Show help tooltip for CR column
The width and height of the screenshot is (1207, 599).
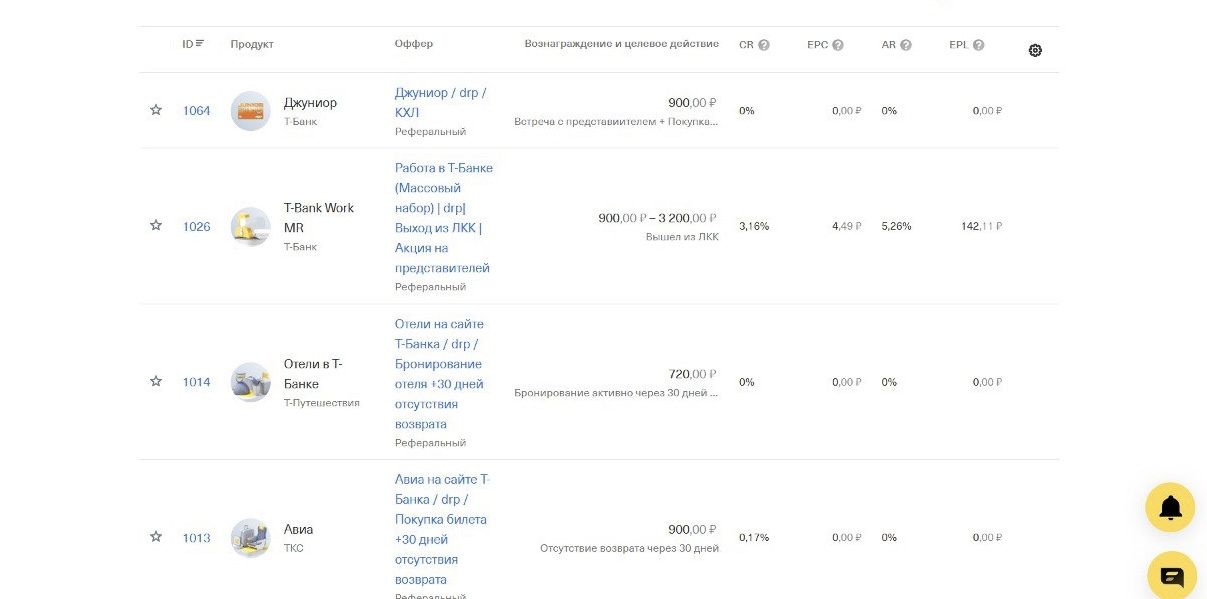tap(764, 45)
